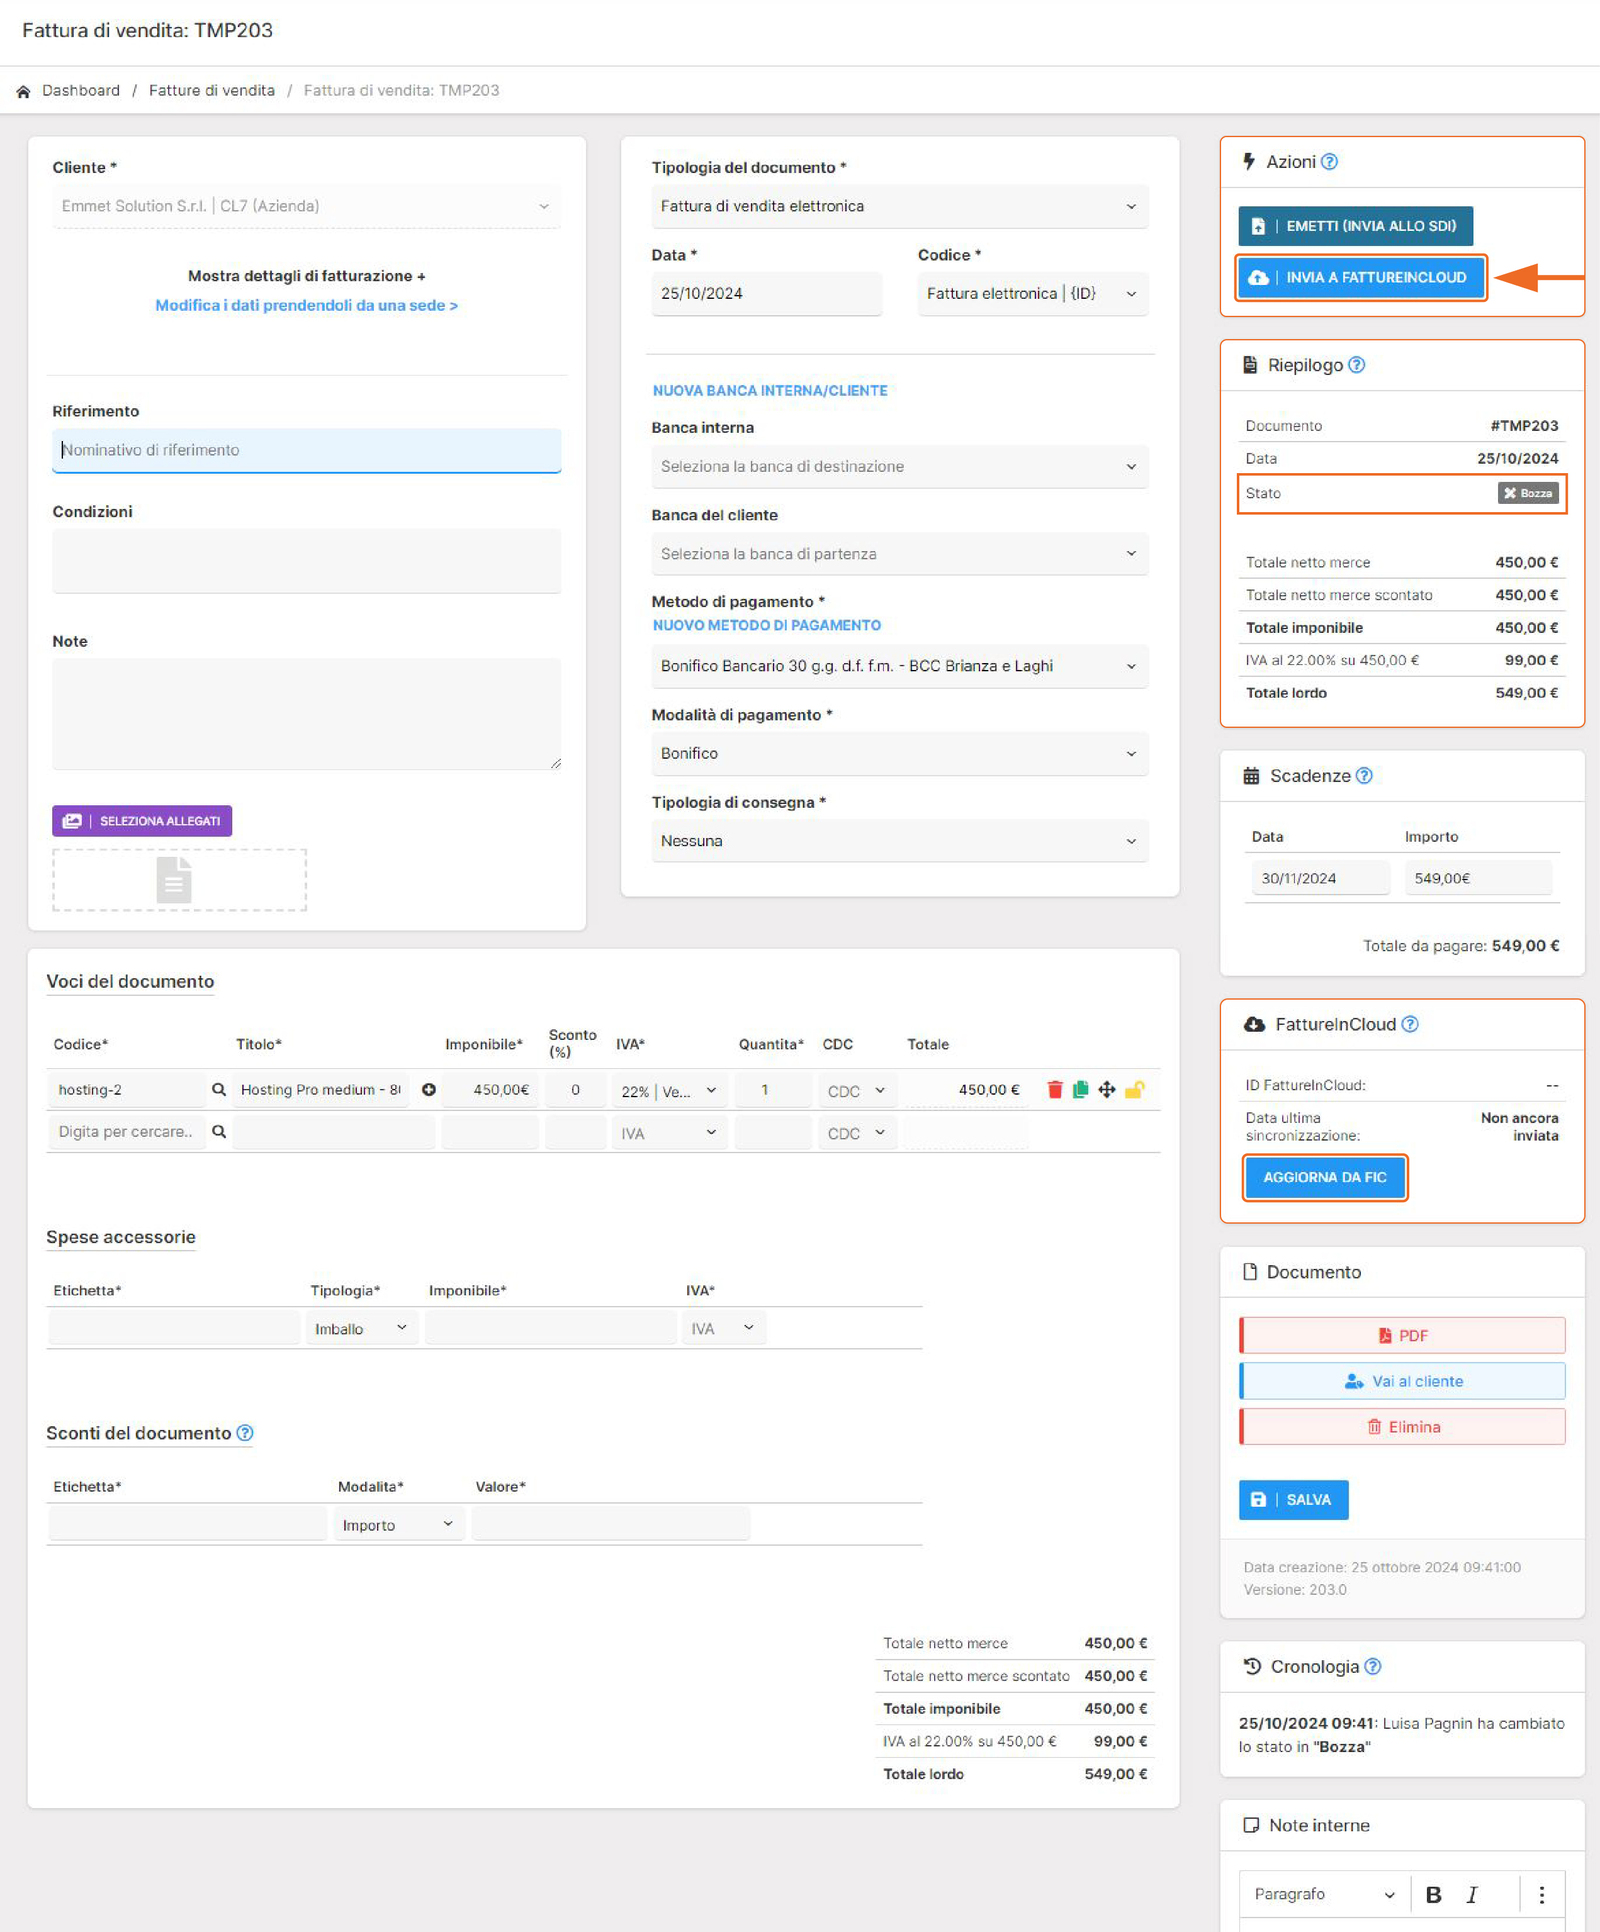
Task: Click the search icon next to hosting-2 code
Action: click(x=219, y=1090)
